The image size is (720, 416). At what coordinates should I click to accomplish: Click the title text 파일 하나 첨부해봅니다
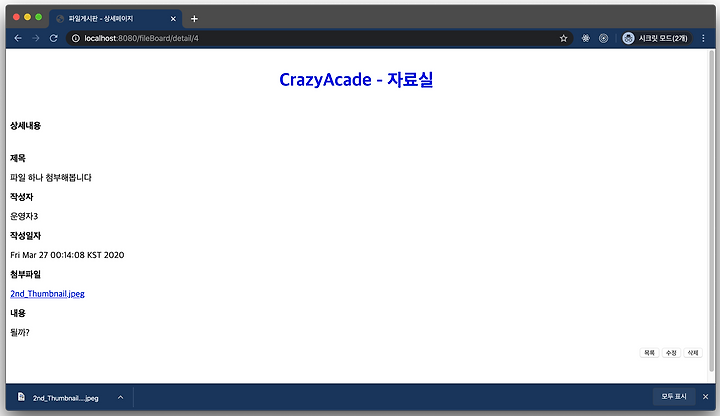click(x=51, y=178)
